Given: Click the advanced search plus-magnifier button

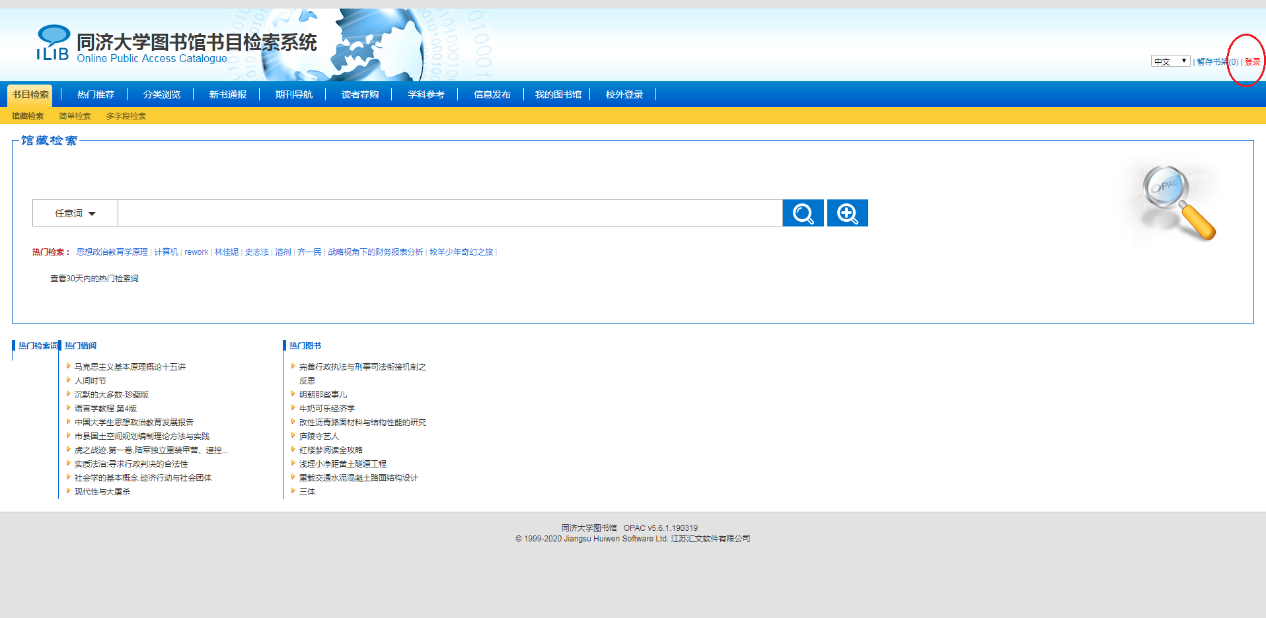Looking at the screenshot, I should tap(847, 213).
